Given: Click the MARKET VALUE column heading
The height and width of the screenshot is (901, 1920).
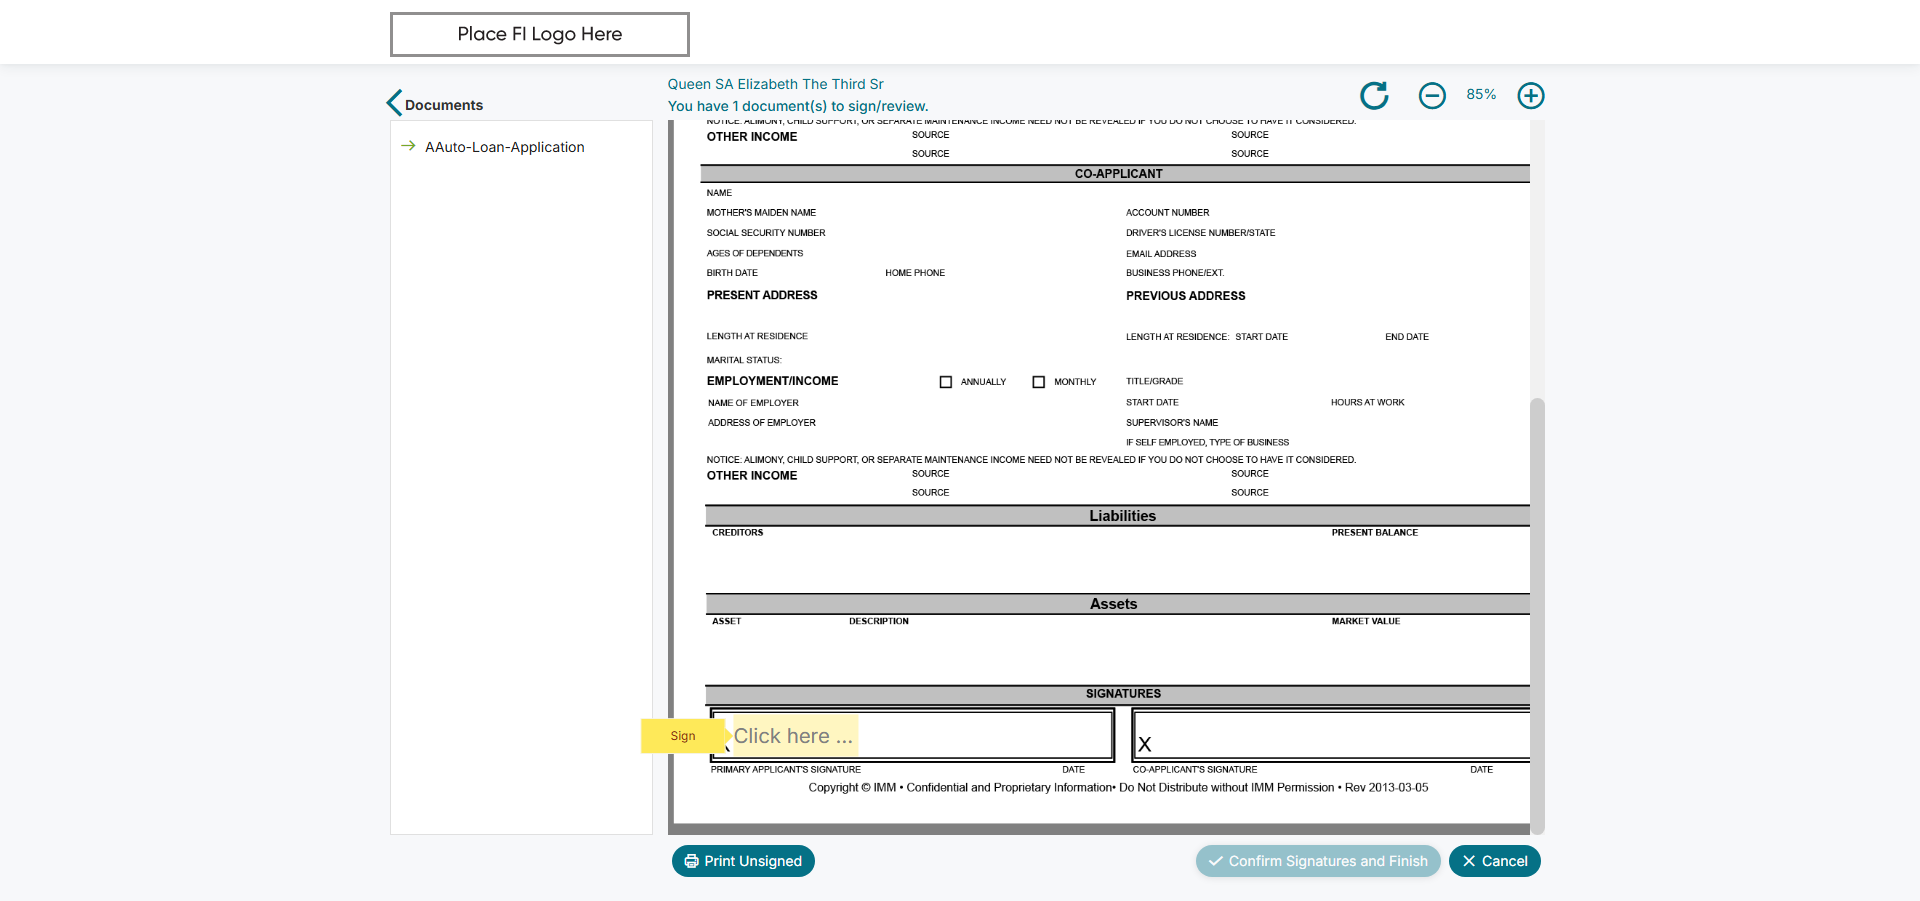Looking at the screenshot, I should [x=1366, y=622].
